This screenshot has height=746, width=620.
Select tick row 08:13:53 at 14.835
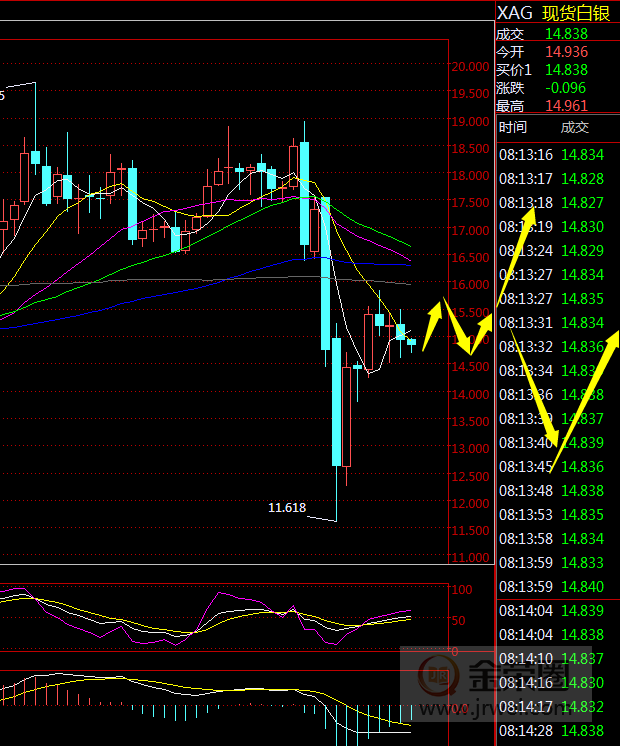point(551,515)
